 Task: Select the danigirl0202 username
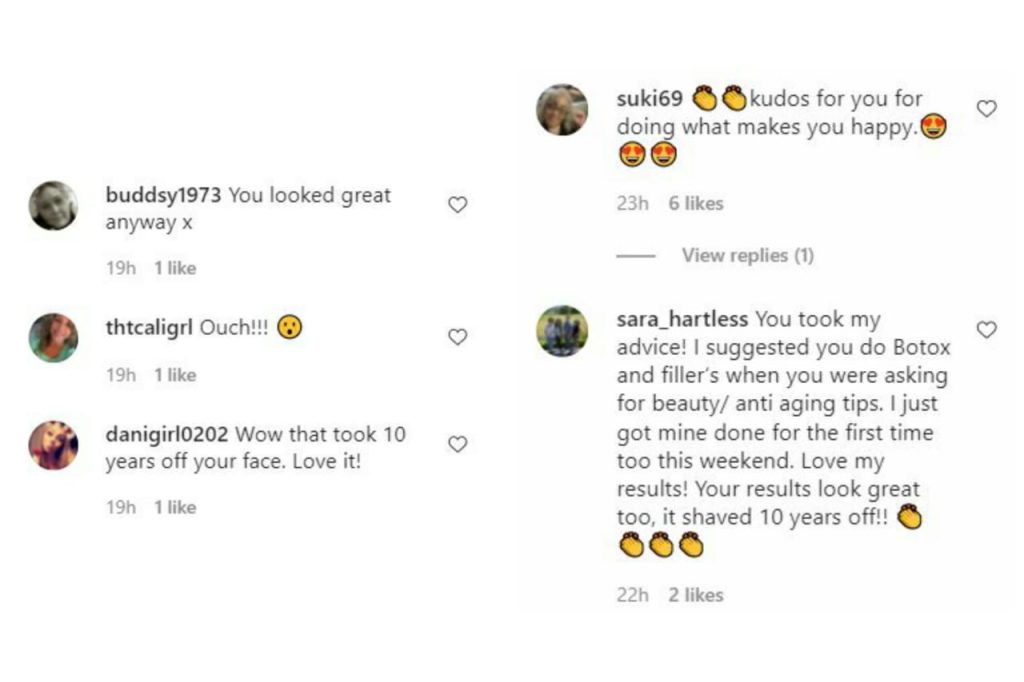coord(167,435)
